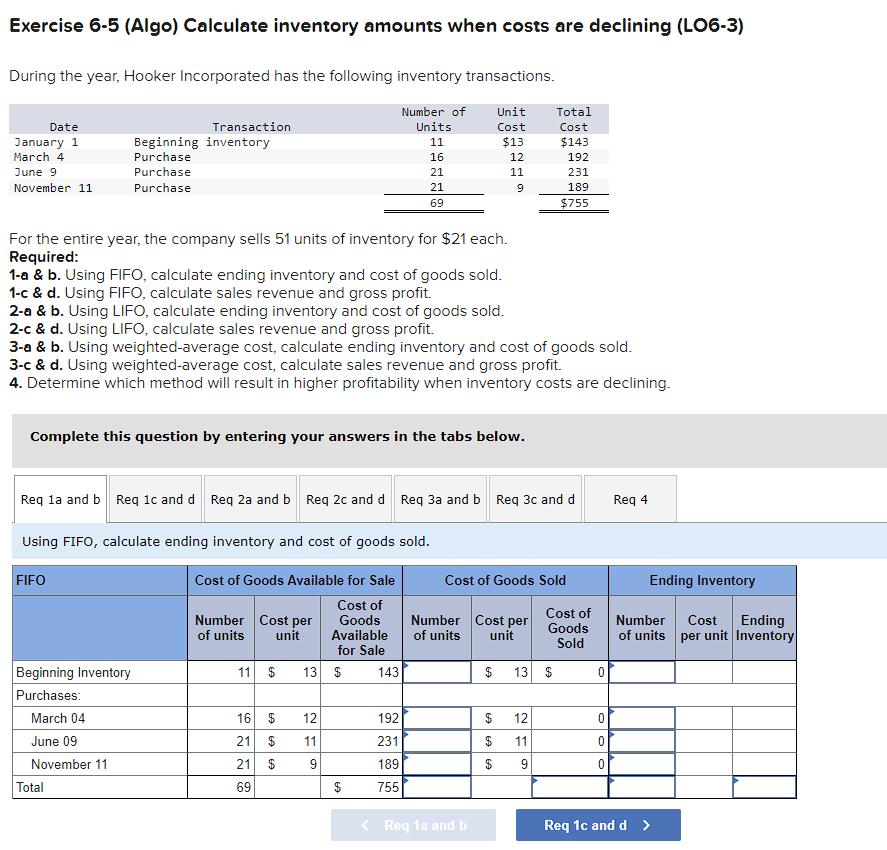Switch to the Req 1c and d tab

point(155,499)
